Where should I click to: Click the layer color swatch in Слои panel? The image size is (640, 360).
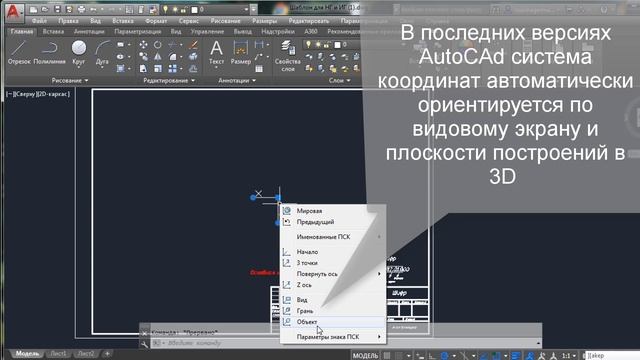tap(338, 44)
